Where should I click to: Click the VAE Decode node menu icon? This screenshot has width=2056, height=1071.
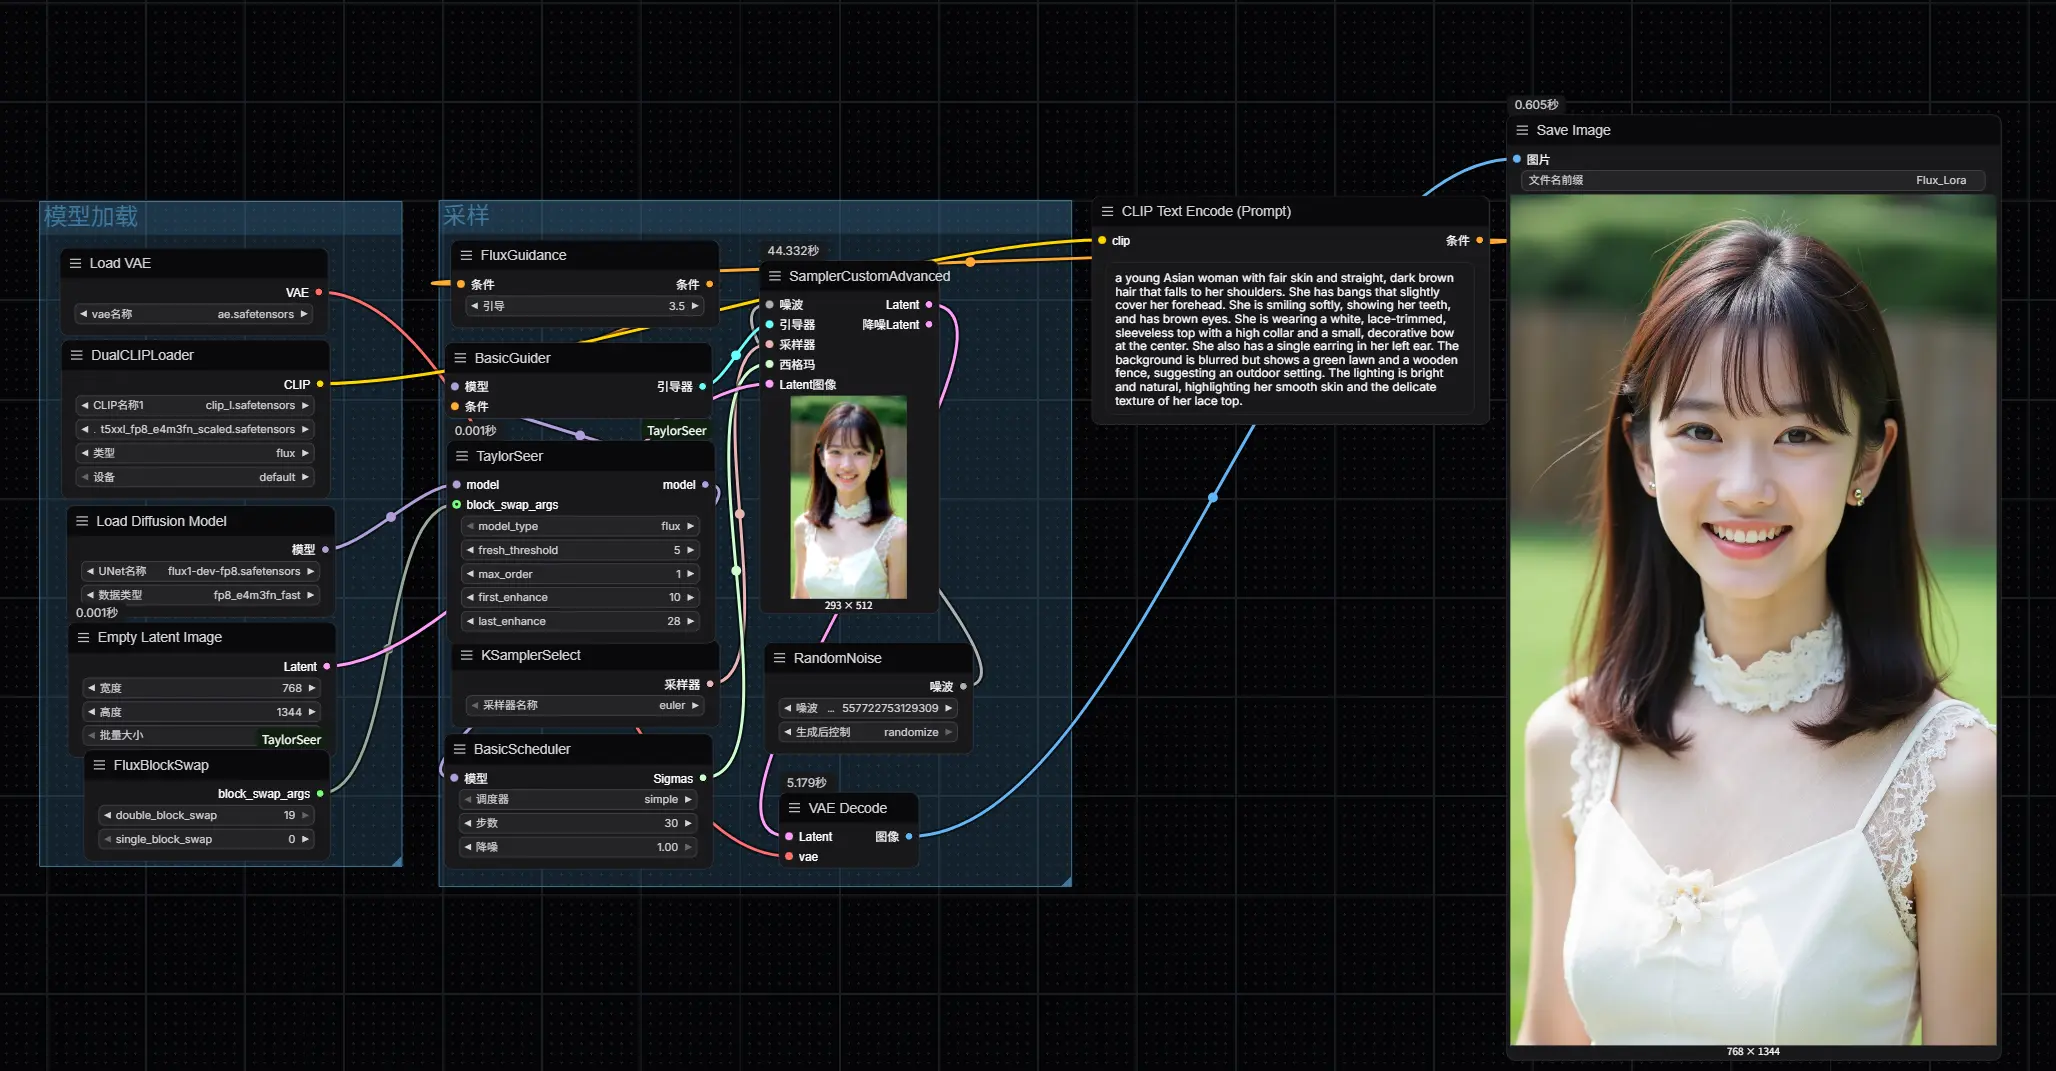click(794, 808)
